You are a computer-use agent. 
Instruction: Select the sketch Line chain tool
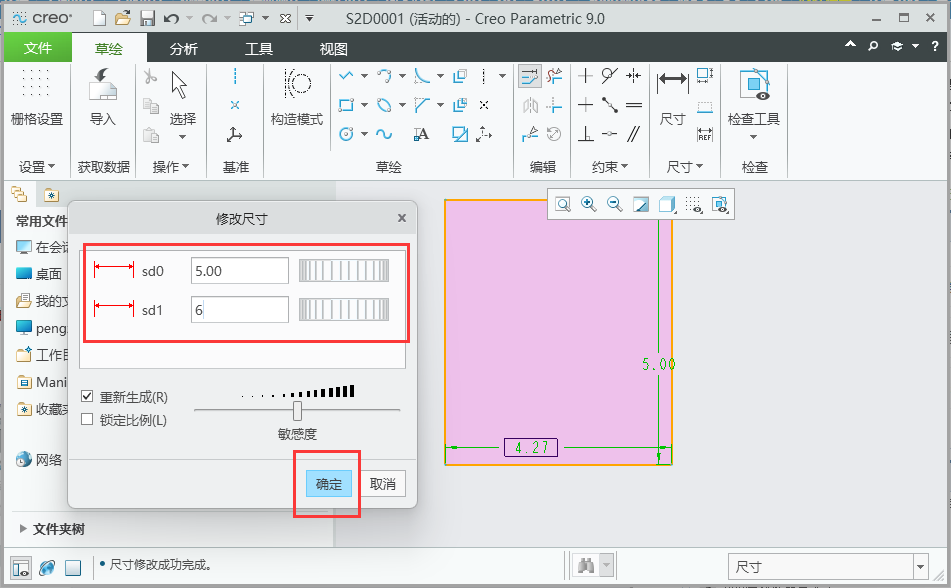[x=346, y=76]
